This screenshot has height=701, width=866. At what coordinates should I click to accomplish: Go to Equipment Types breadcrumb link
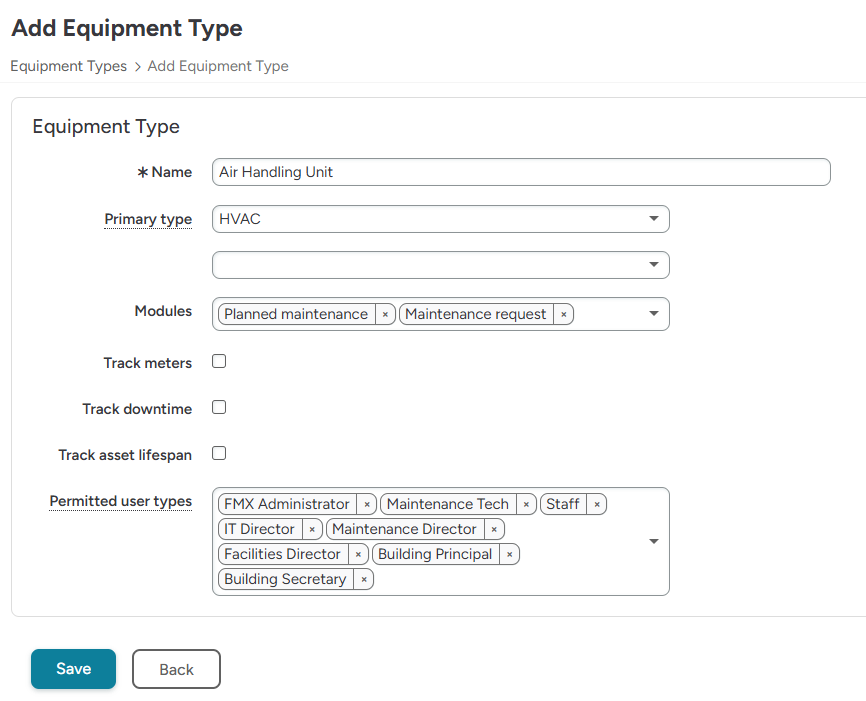coord(68,66)
